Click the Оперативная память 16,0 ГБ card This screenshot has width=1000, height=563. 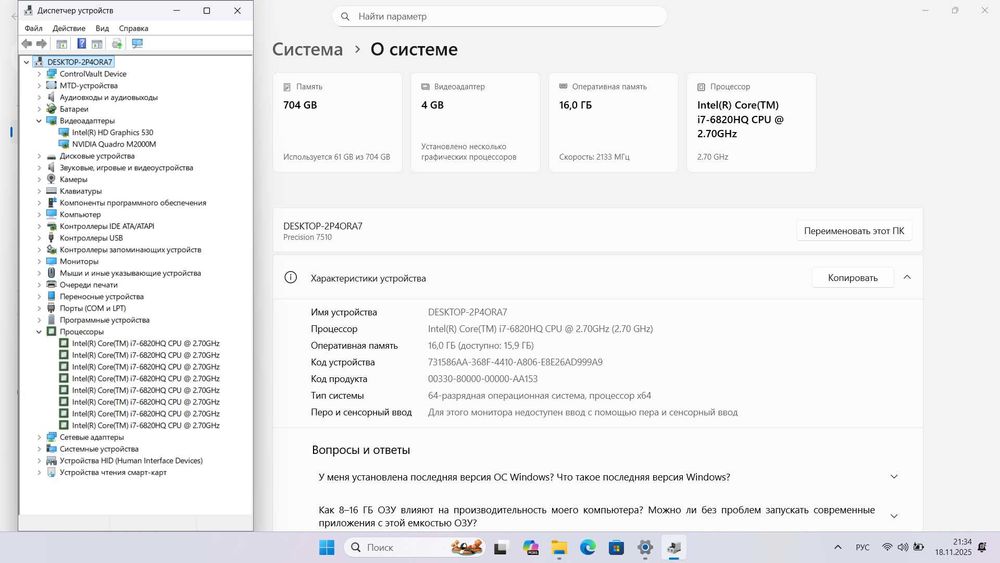tap(614, 122)
